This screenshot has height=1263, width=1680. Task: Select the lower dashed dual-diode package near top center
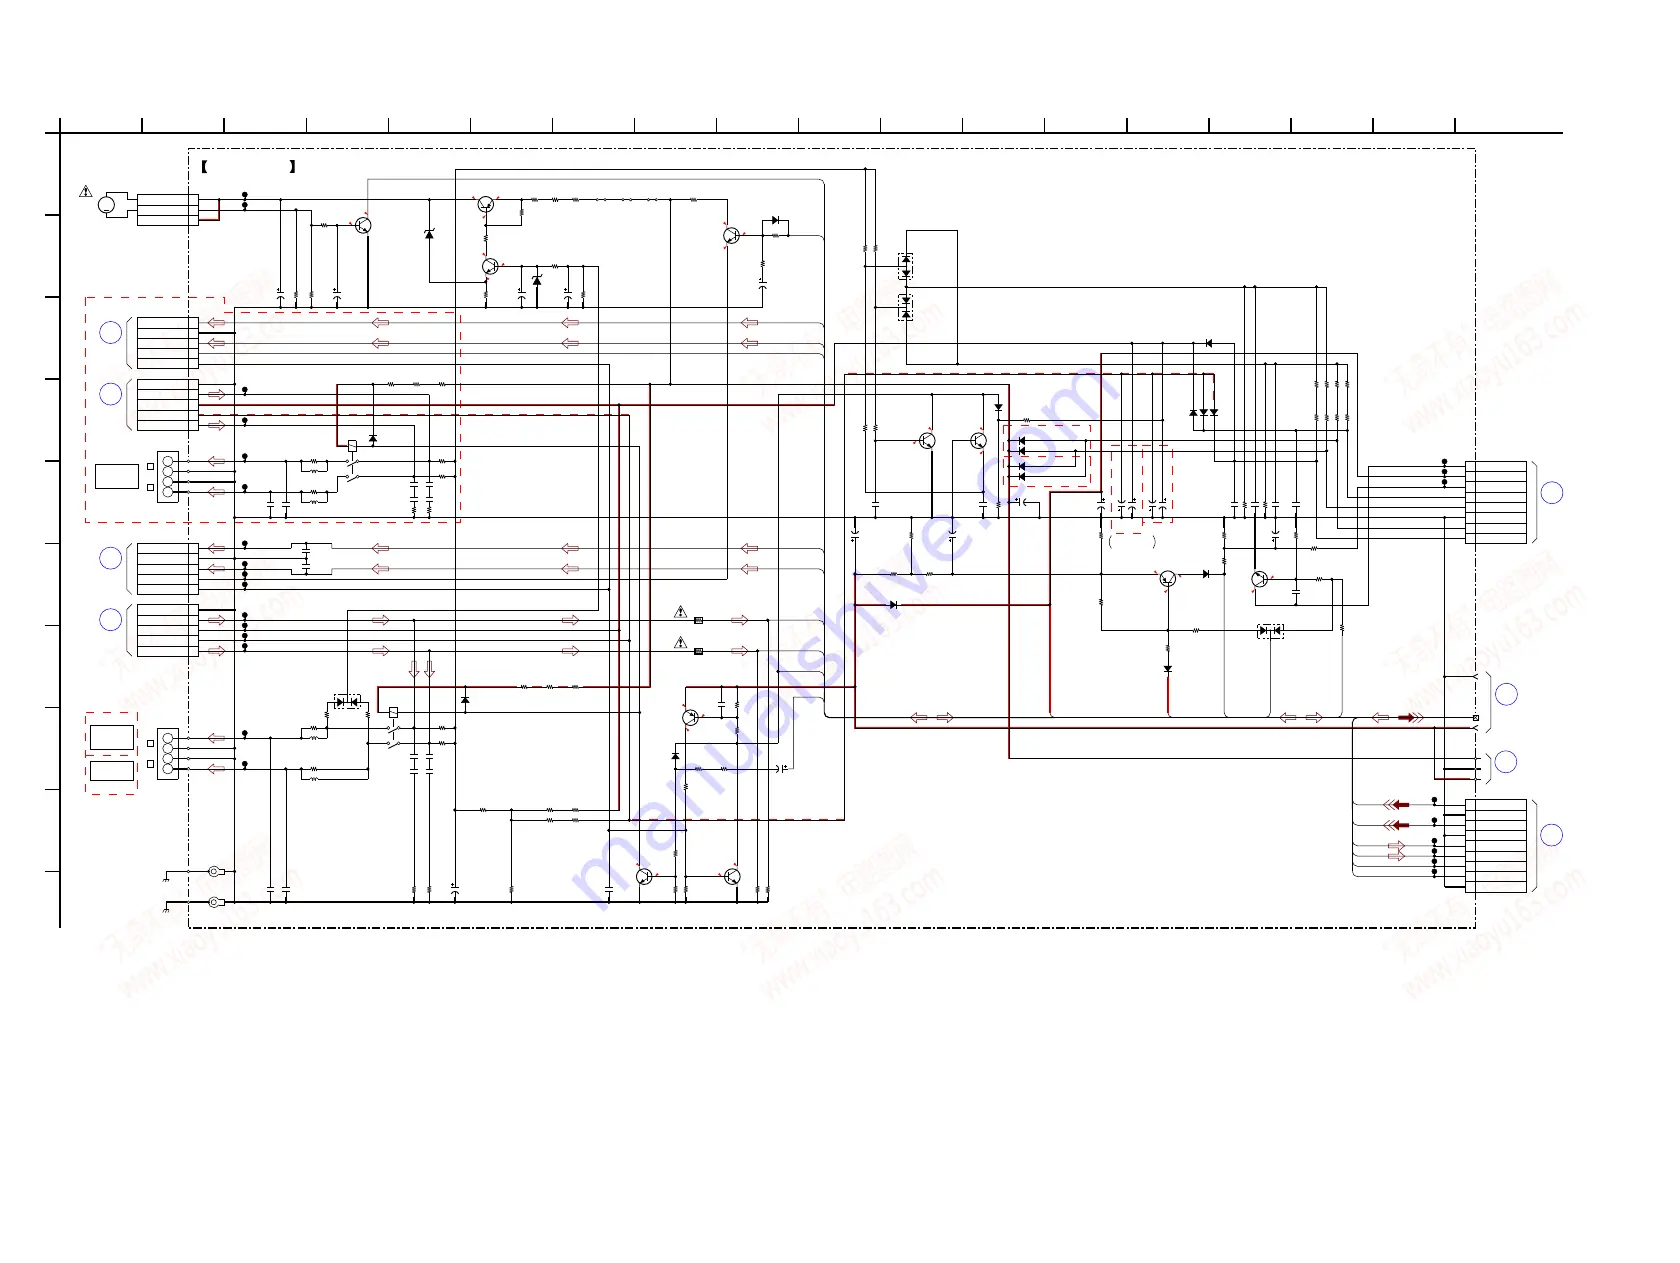[x=906, y=307]
